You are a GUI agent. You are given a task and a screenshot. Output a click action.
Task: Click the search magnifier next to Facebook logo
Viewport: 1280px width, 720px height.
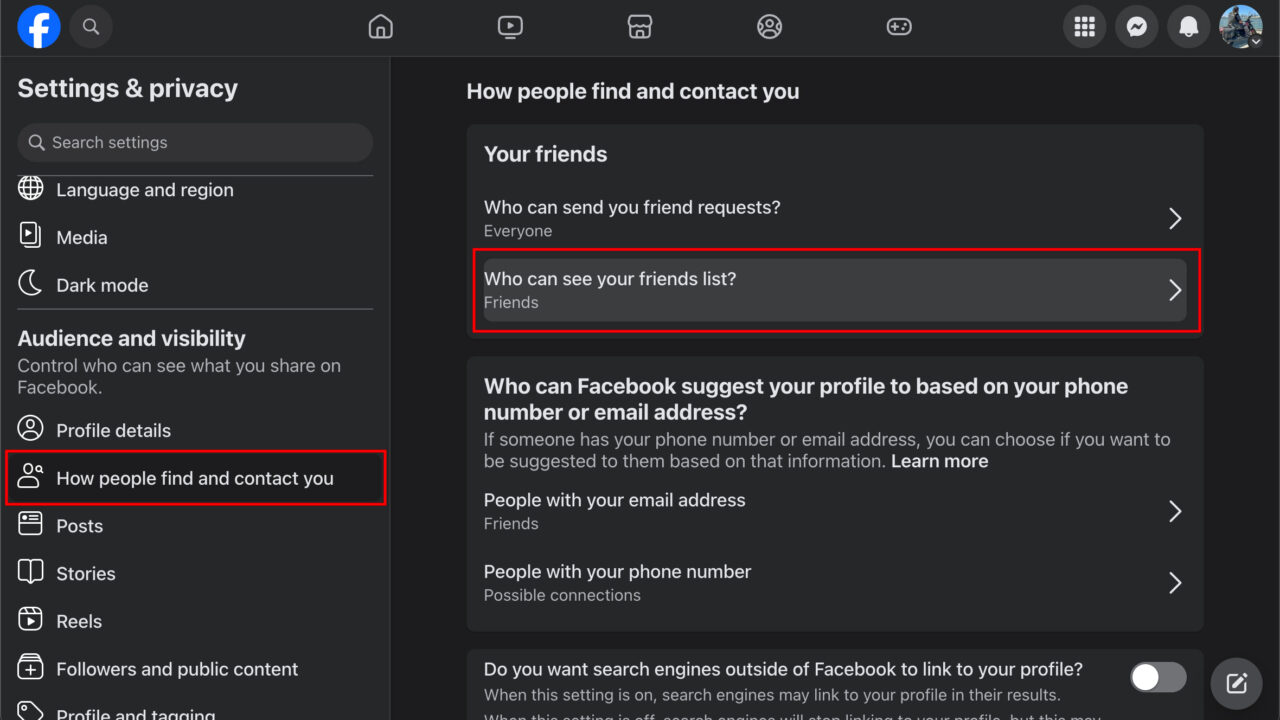(x=91, y=27)
